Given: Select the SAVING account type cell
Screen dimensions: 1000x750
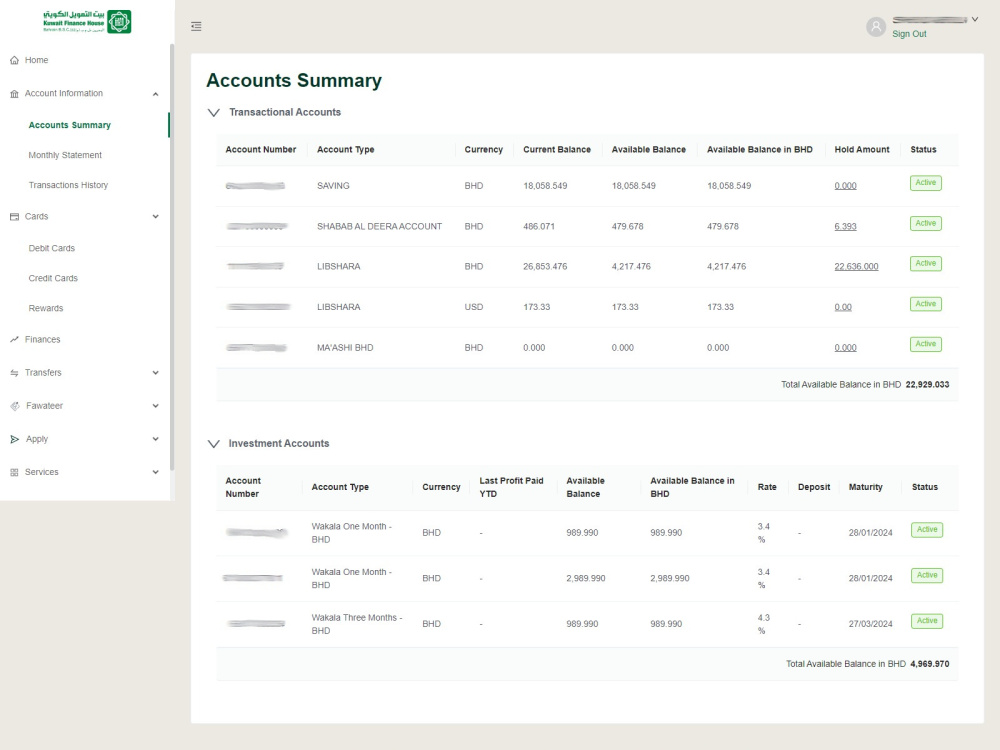Looking at the screenshot, I should [x=333, y=186].
